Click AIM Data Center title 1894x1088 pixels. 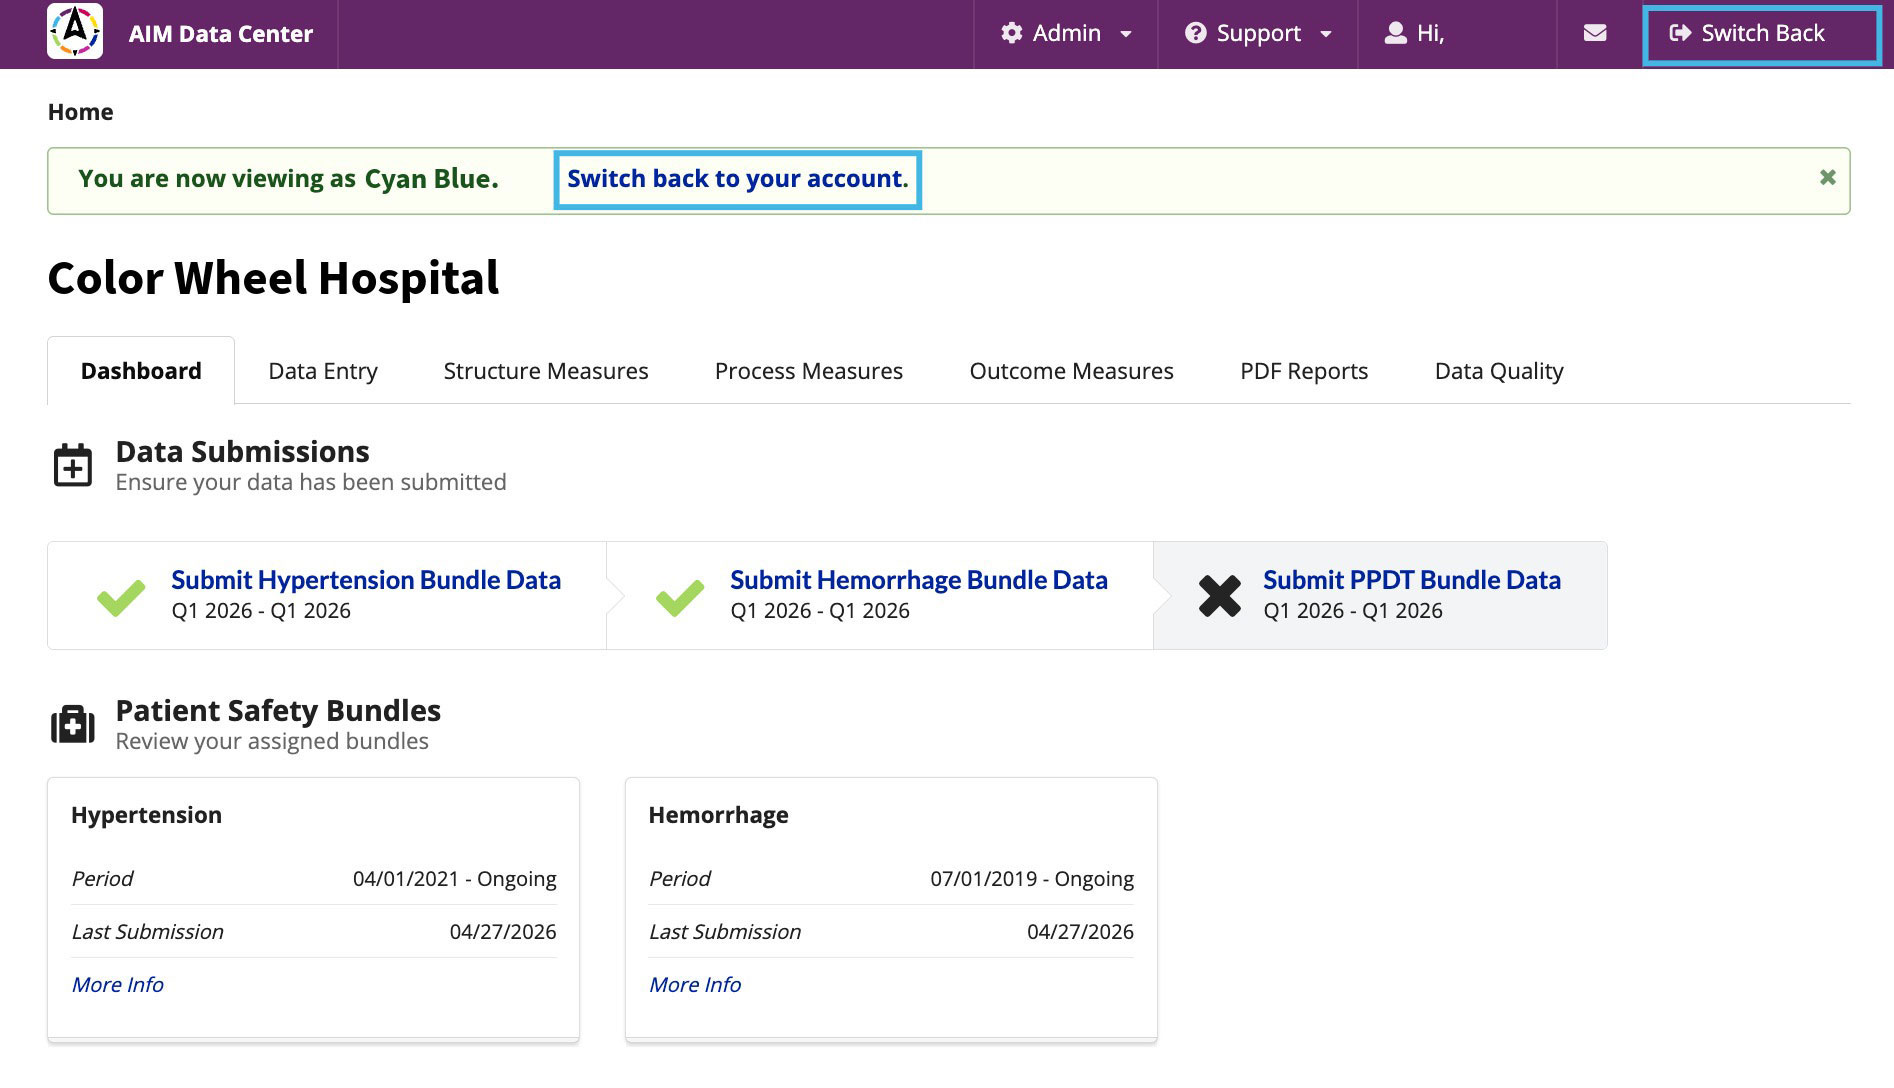pyautogui.click(x=221, y=34)
